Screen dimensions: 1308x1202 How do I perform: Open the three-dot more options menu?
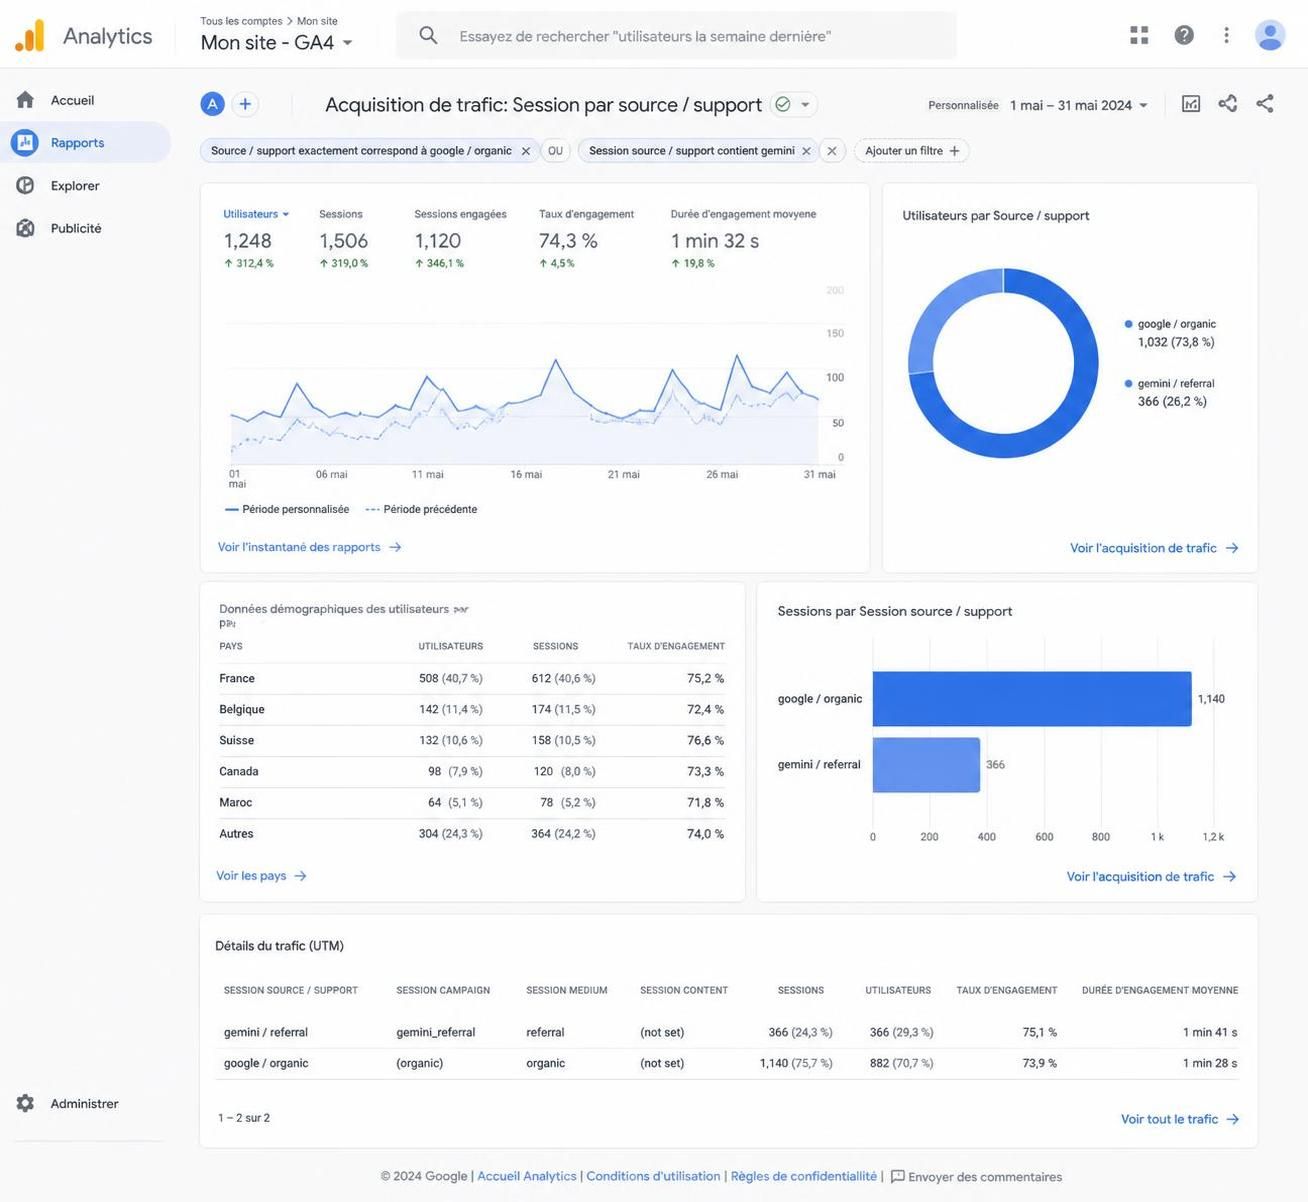click(1227, 35)
